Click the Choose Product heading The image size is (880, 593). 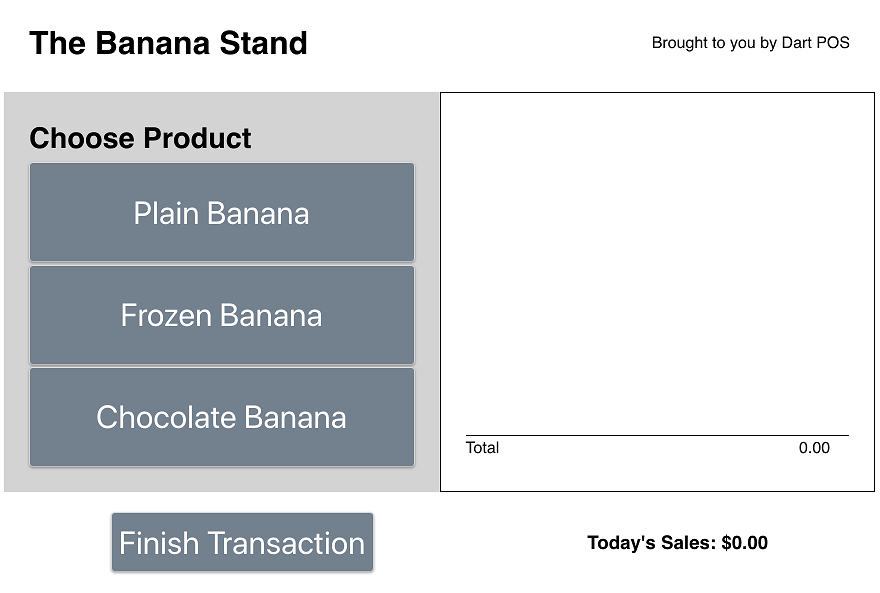click(x=140, y=138)
